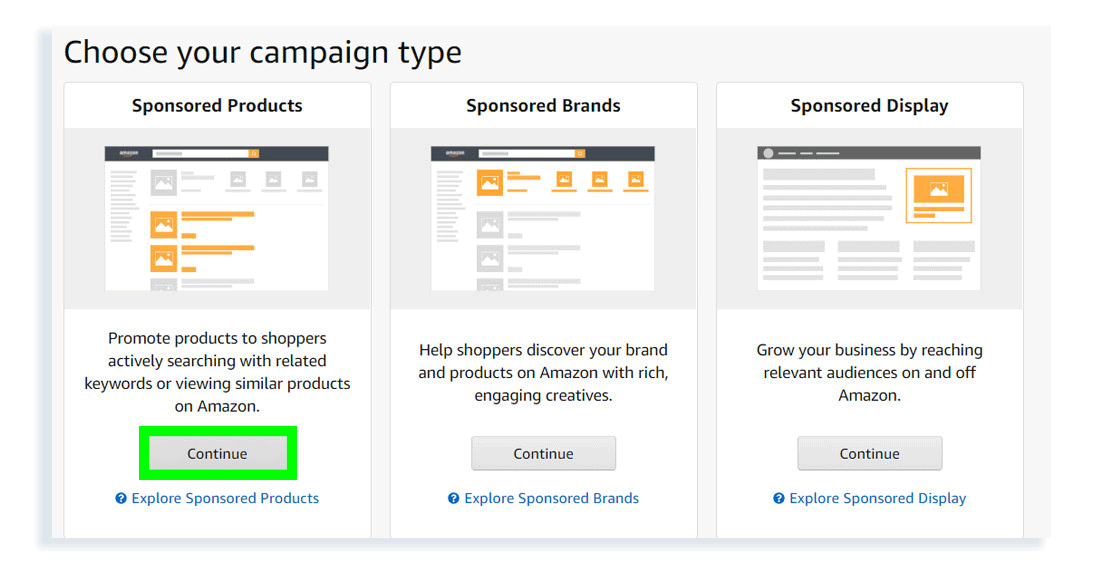Select the Sponsored Brands card heading

(x=543, y=106)
